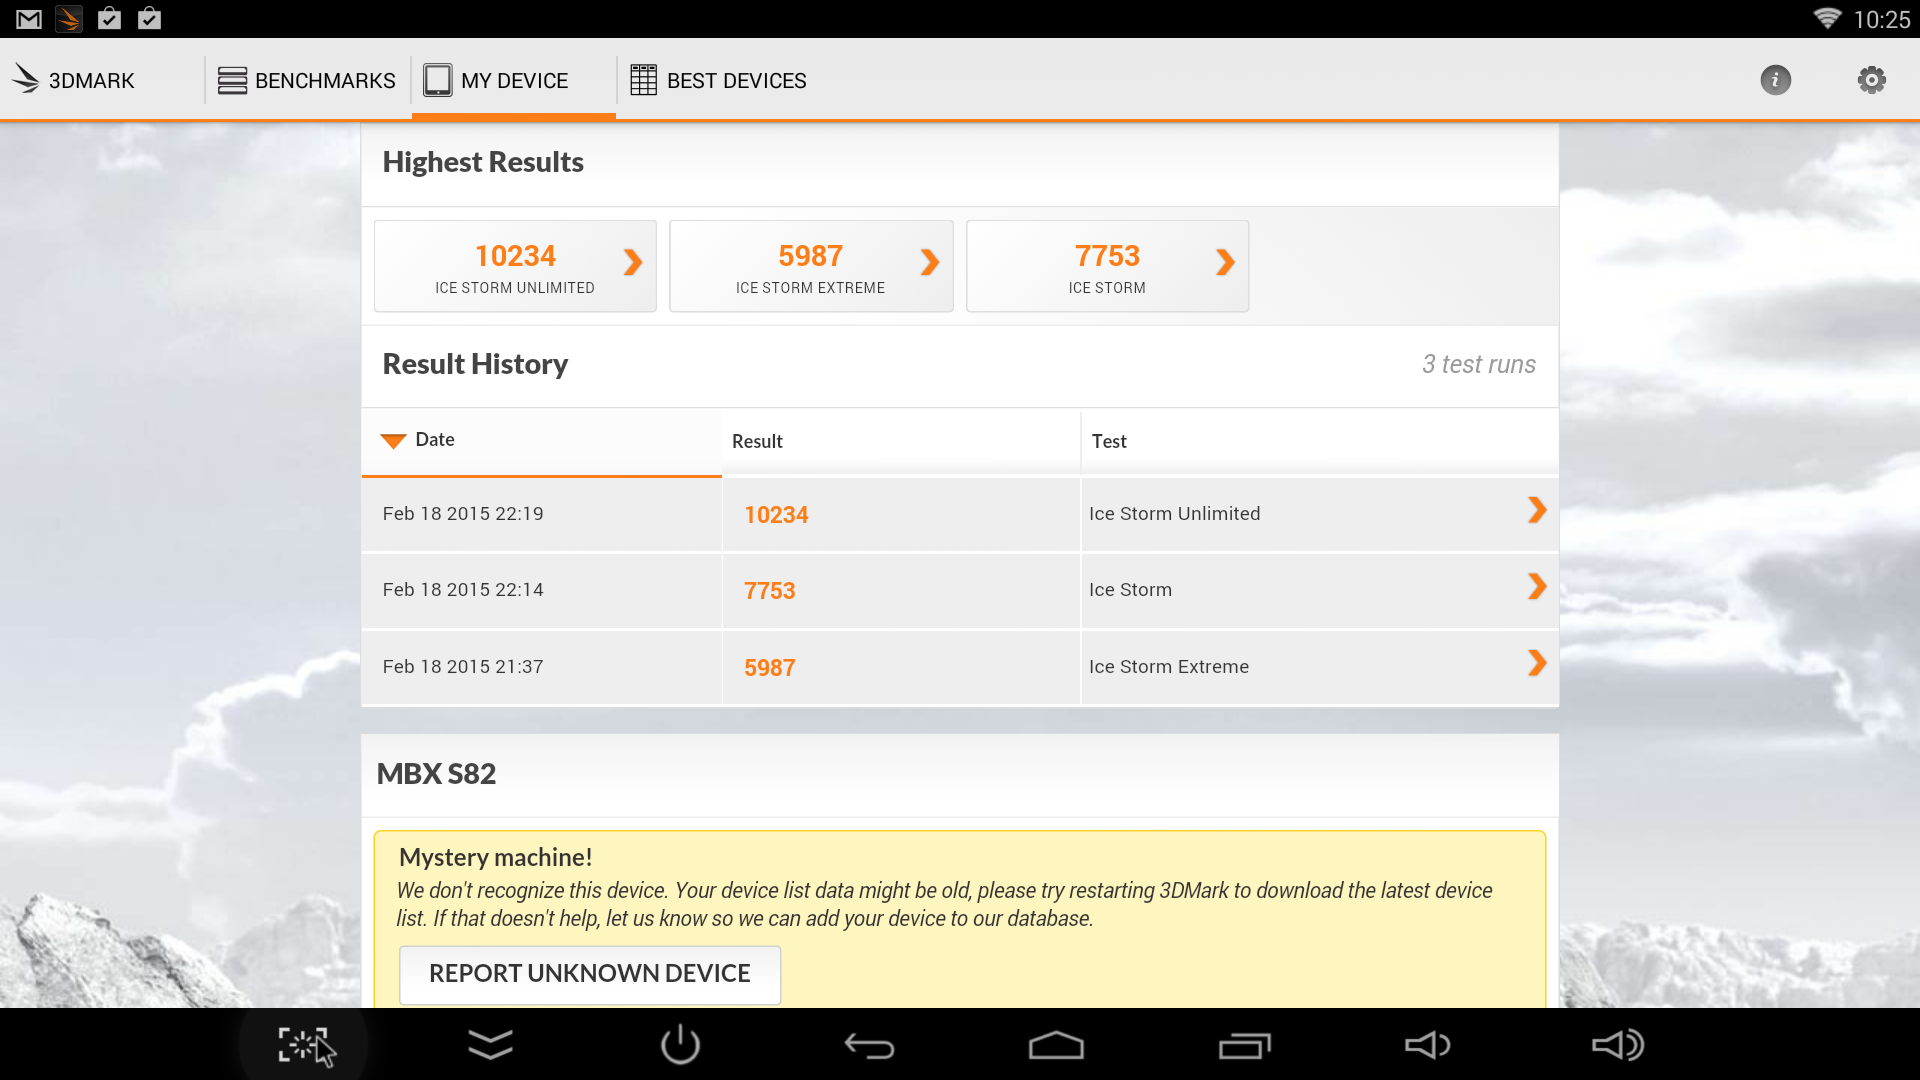This screenshot has height=1080, width=1920.
Task: Click the Ice Storm Extreme test name in history
Action: [x=1168, y=667]
